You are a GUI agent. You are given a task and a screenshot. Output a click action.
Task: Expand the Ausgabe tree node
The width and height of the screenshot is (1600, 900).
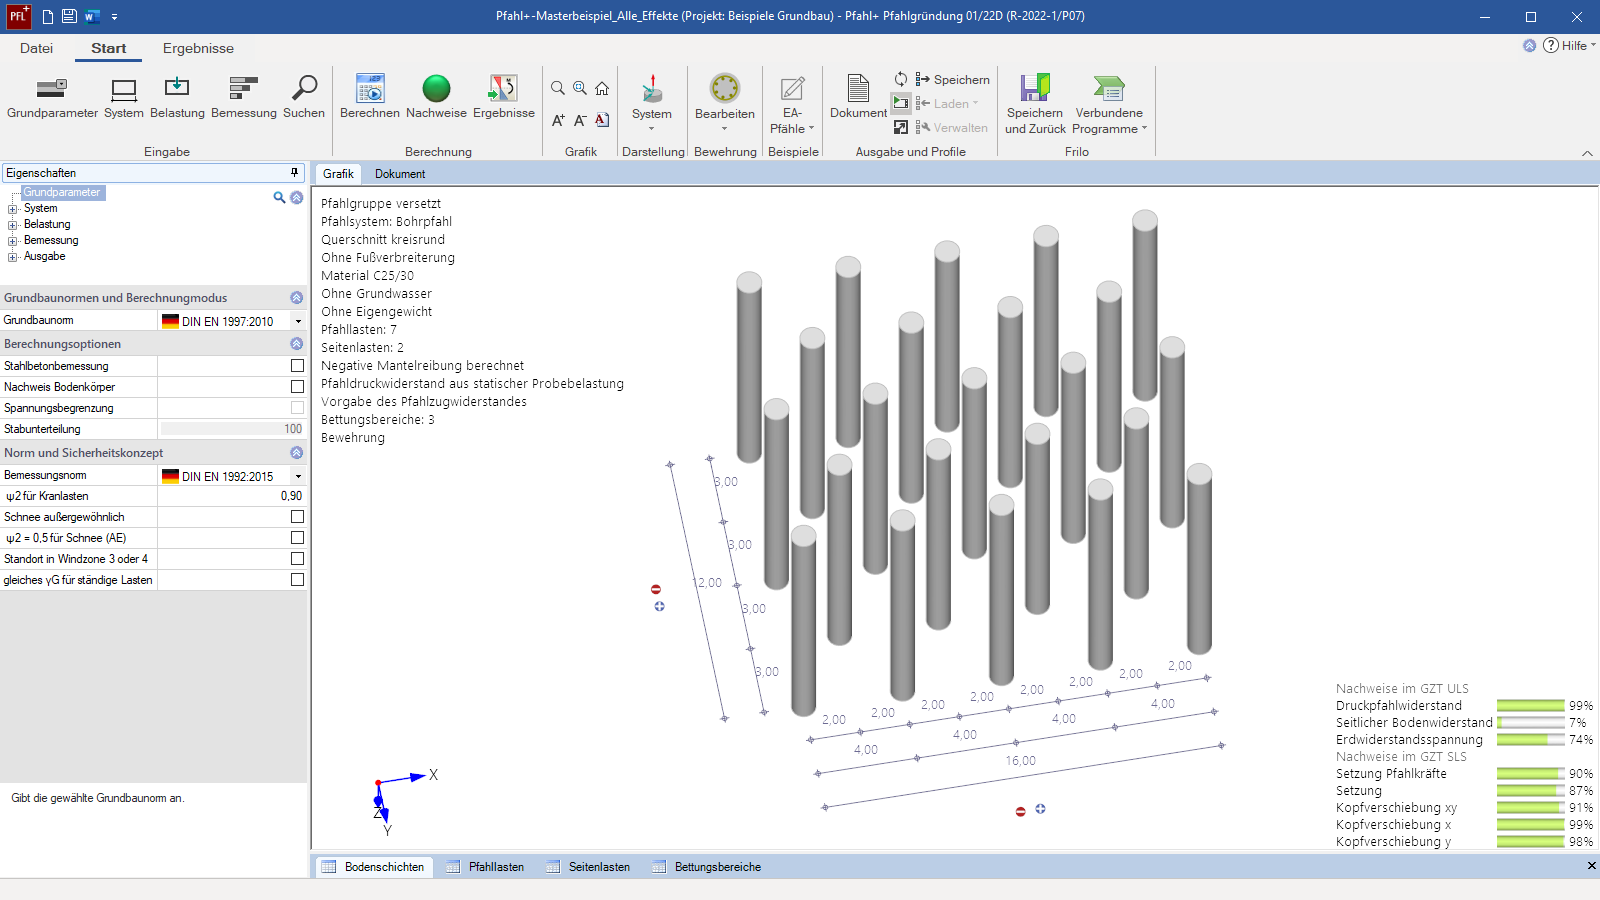[13, 257]
